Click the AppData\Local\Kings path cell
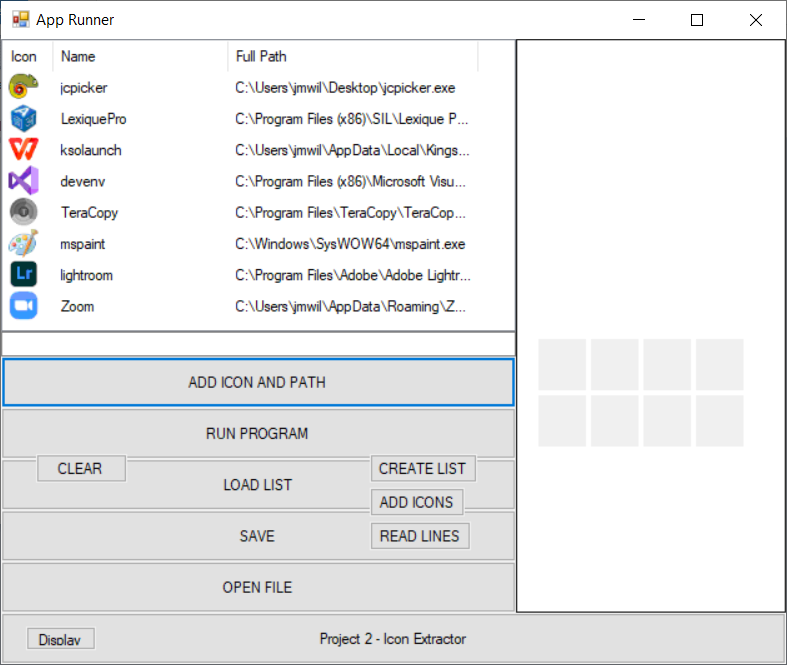Viewport: 787px width, 665px height. point(352,150)
